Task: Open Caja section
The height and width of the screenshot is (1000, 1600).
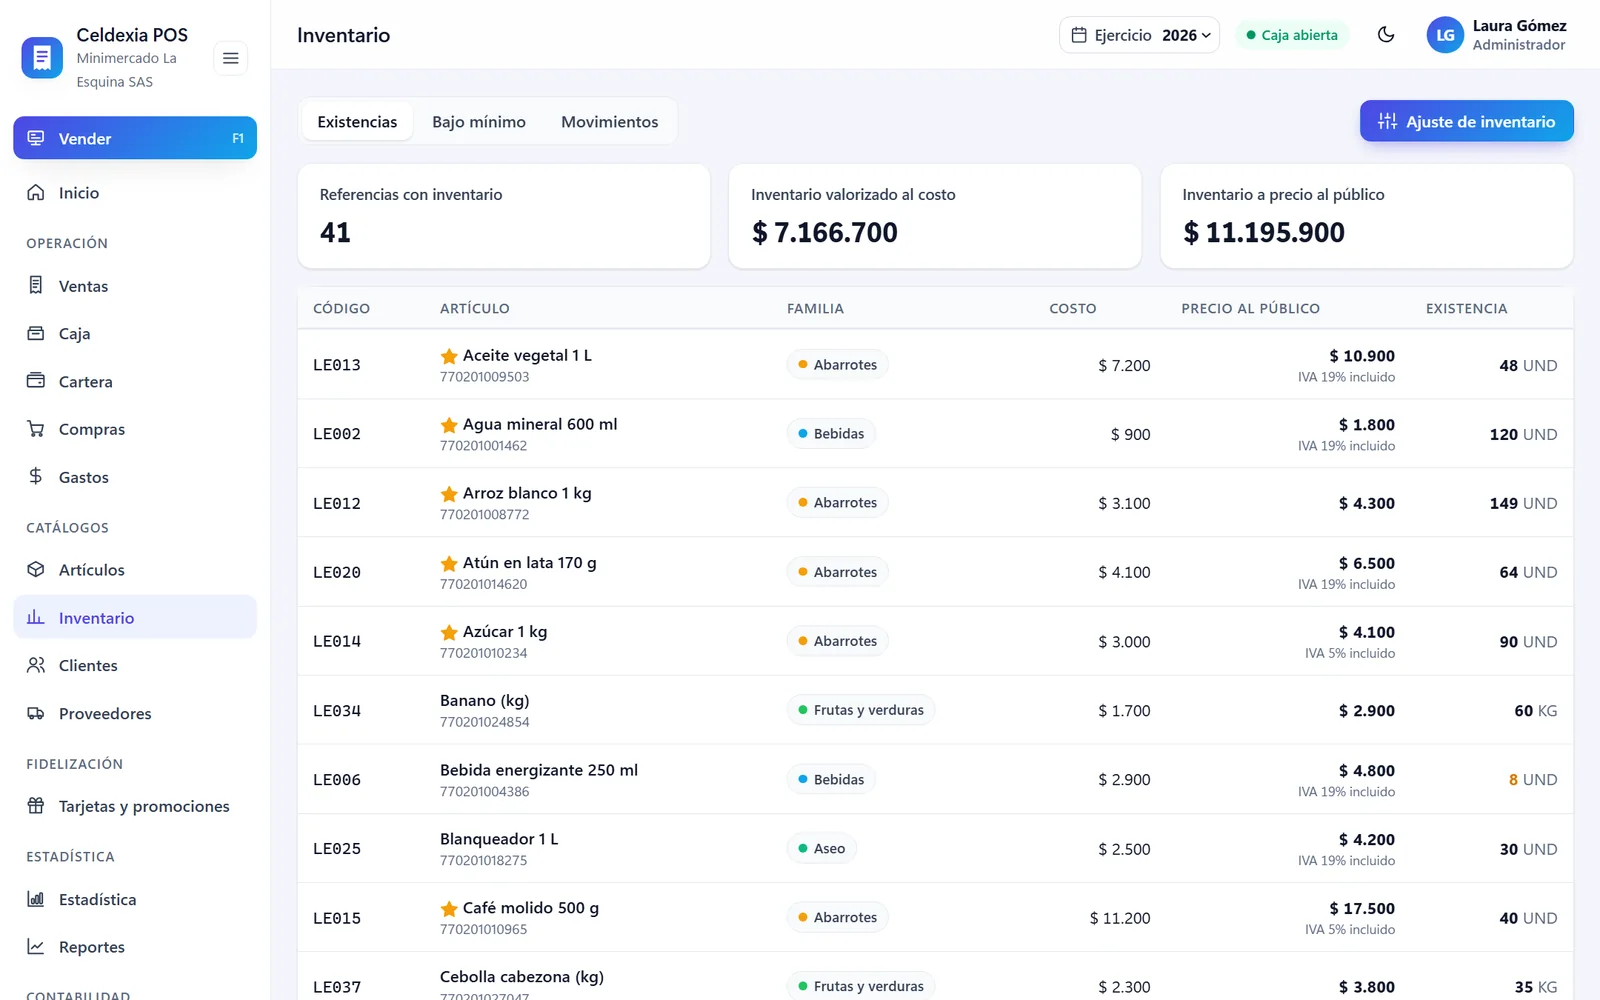Action: [x=135, y=334]
